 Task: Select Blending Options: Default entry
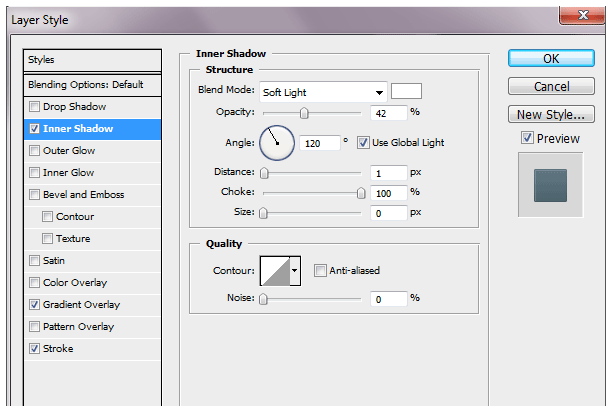point(86,85)
